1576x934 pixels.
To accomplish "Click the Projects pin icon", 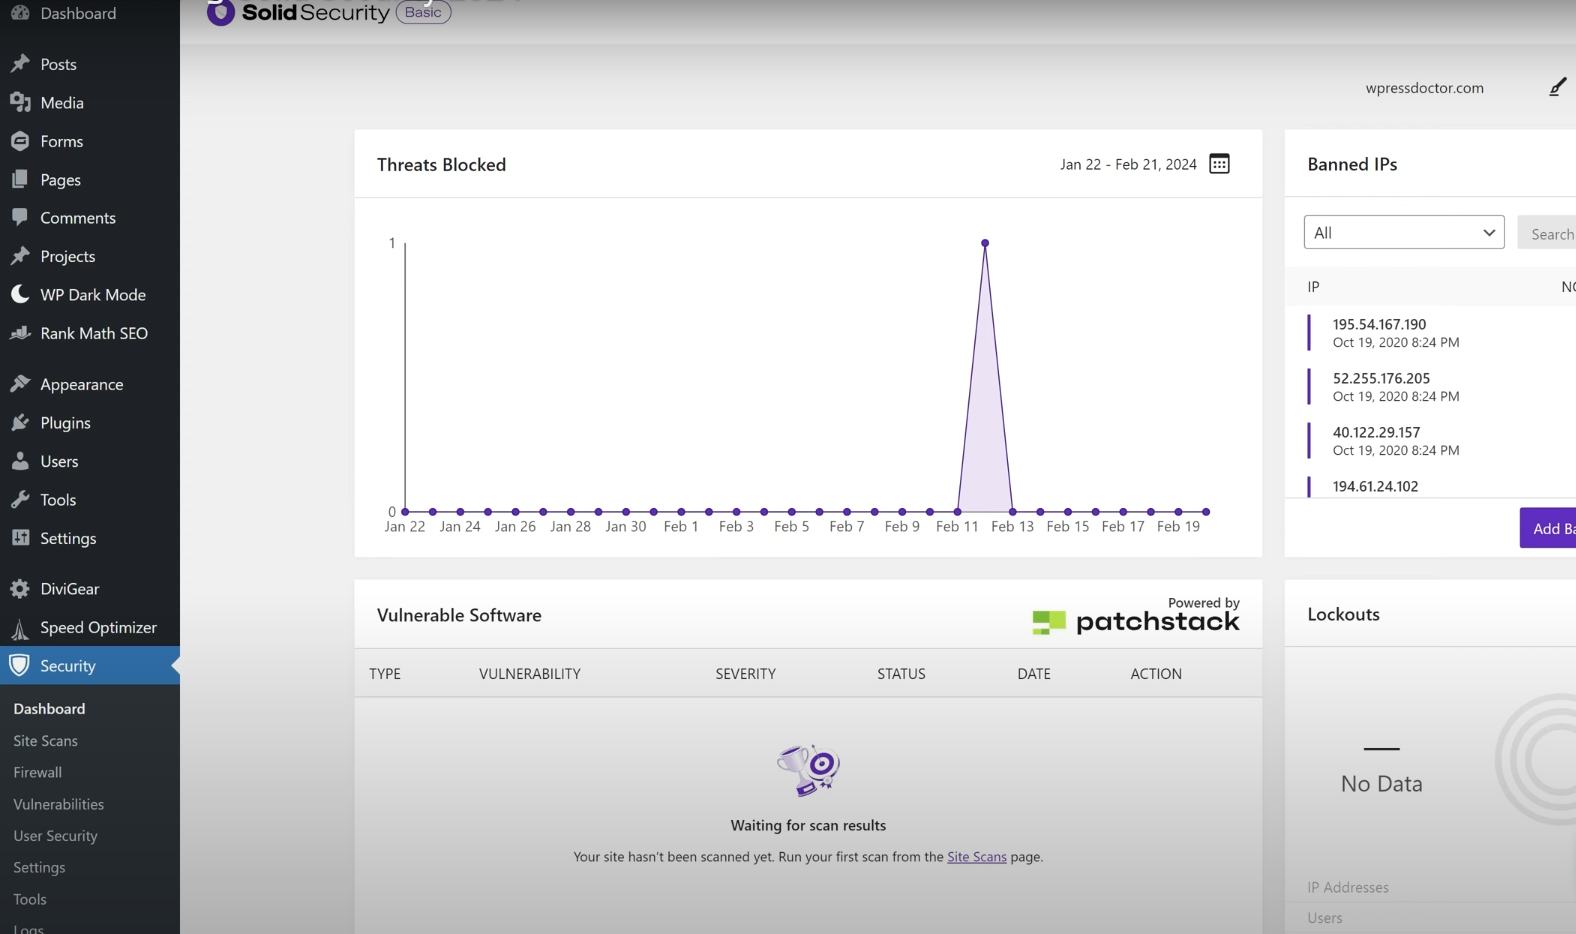I will [x=20, y=256].
